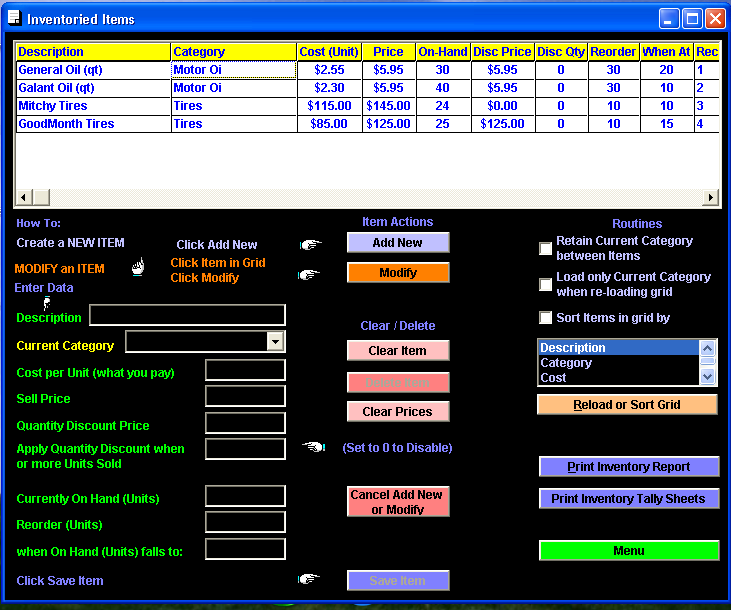This screenshot has height=610, width=731.
Task: Click the orange Modify button
Action: click(x=398, y=272)
